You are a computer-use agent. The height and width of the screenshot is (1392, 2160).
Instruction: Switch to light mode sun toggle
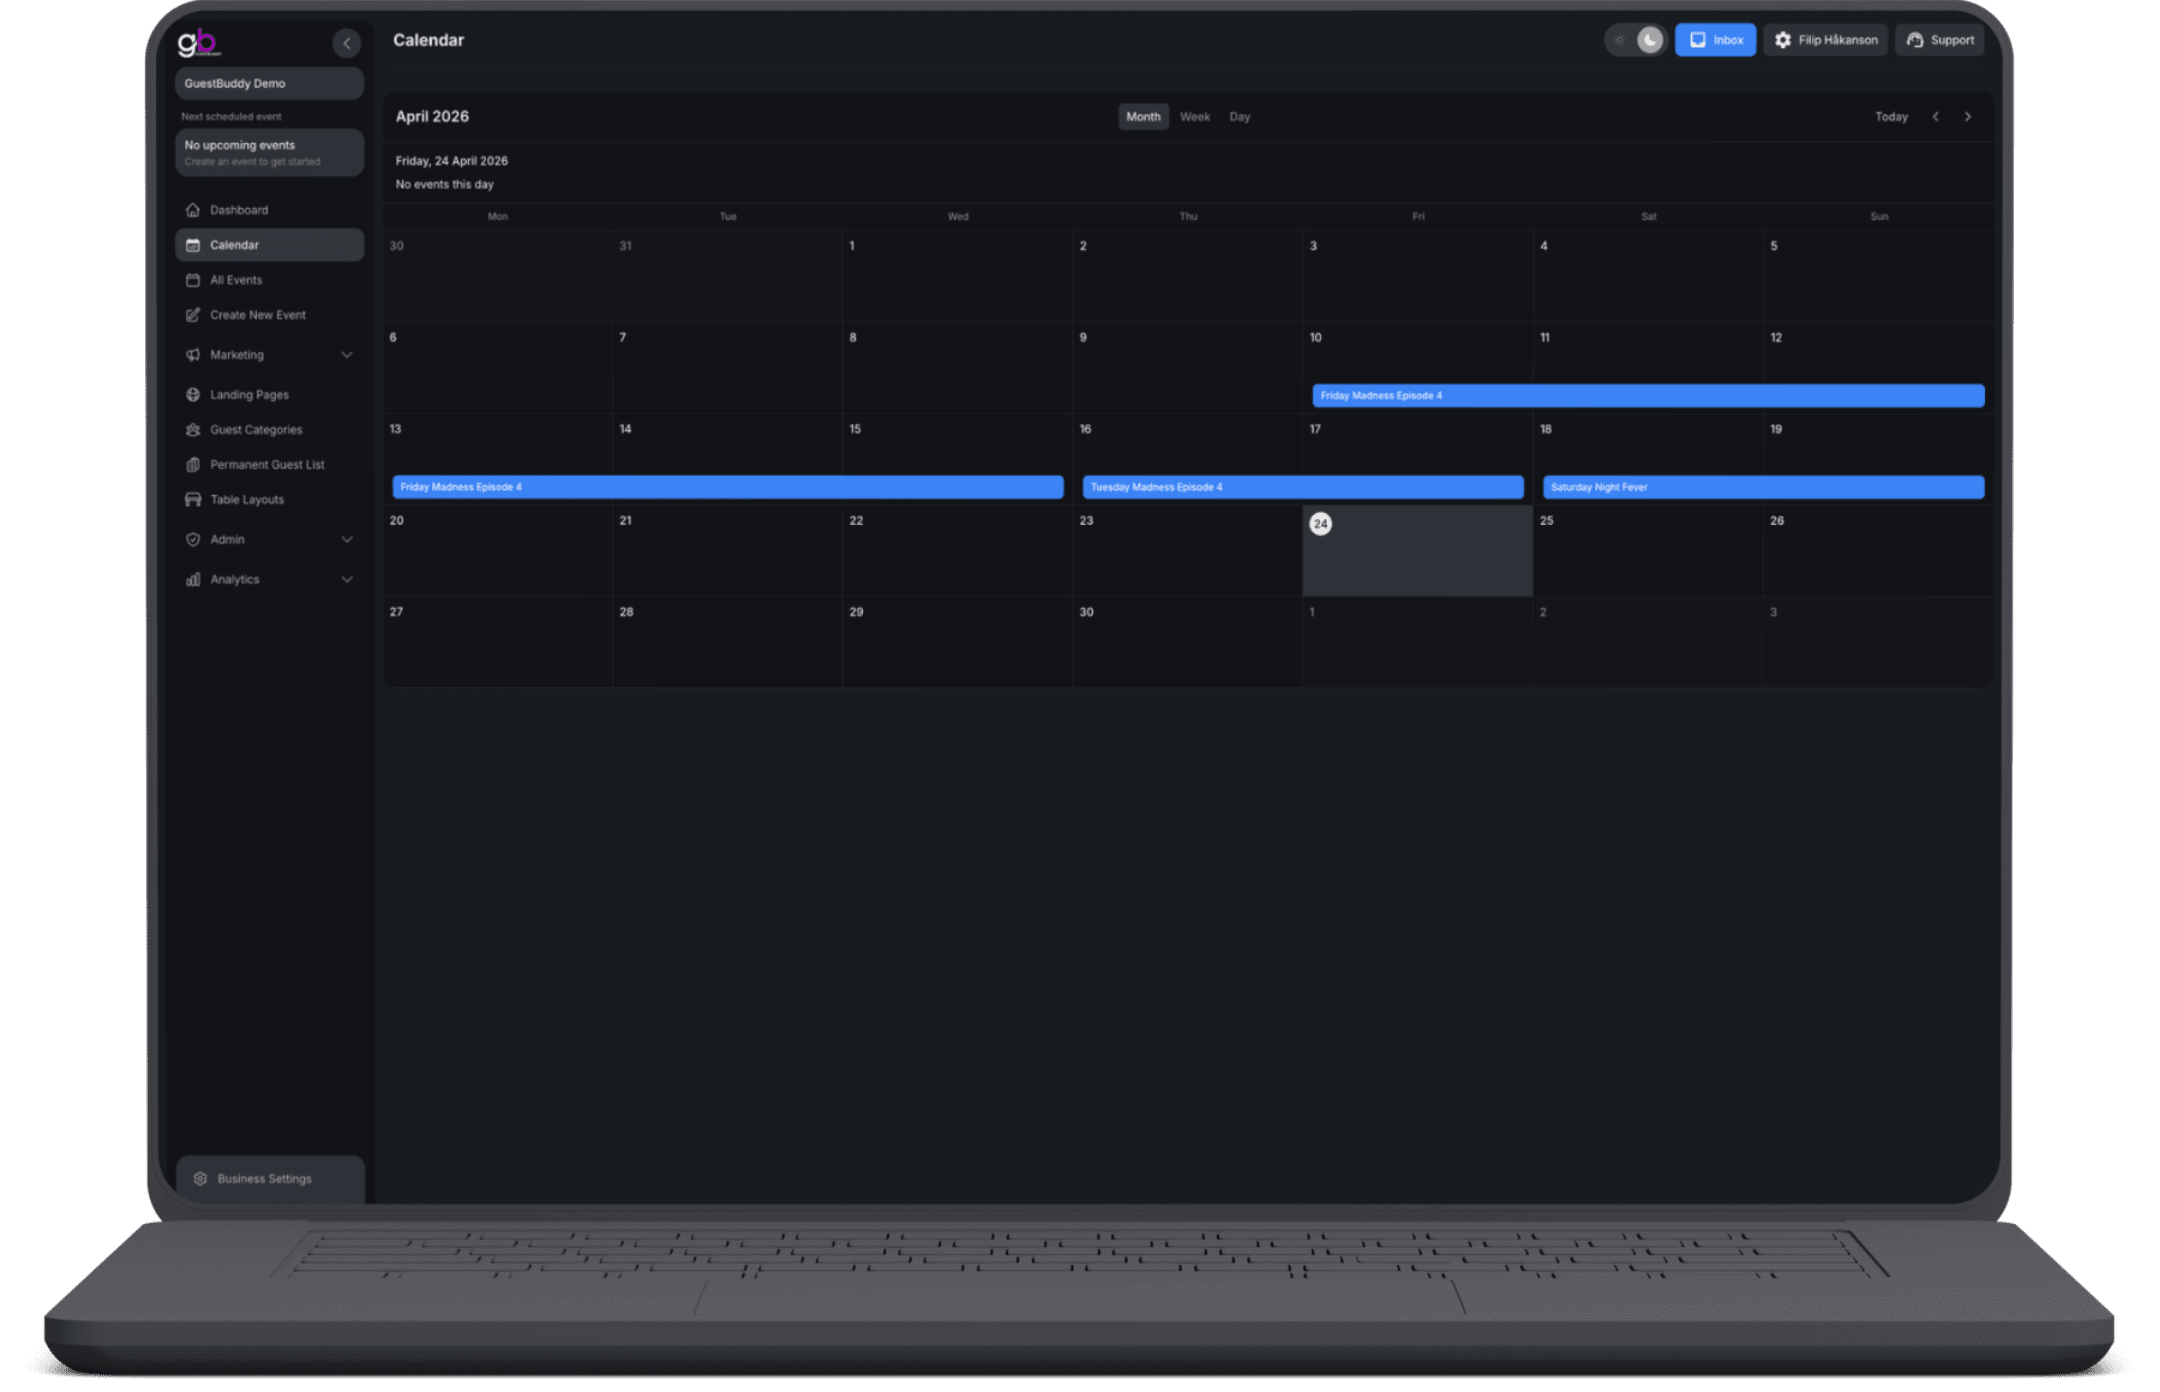coord(1619,40)
